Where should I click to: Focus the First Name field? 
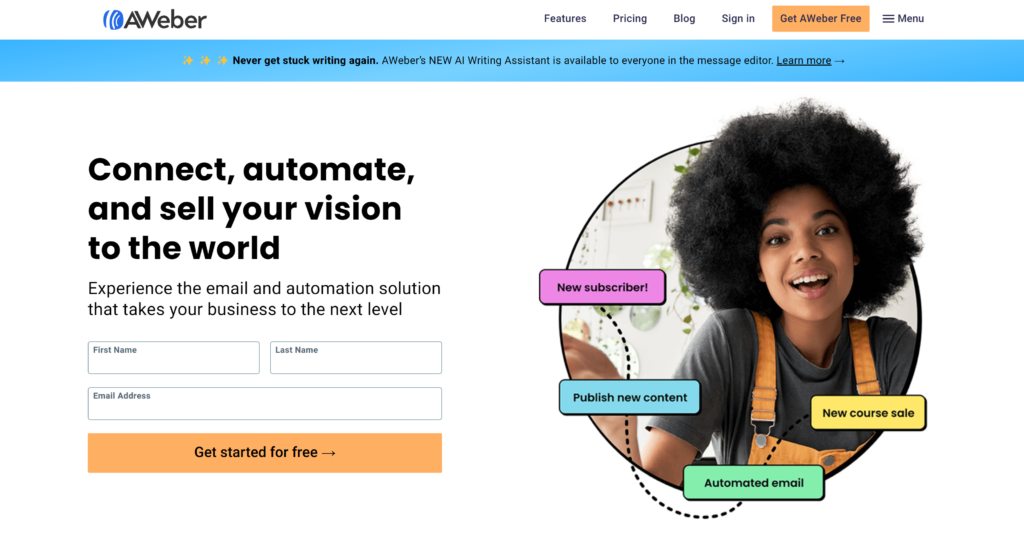pyautogui.click(x=174, y=357)
